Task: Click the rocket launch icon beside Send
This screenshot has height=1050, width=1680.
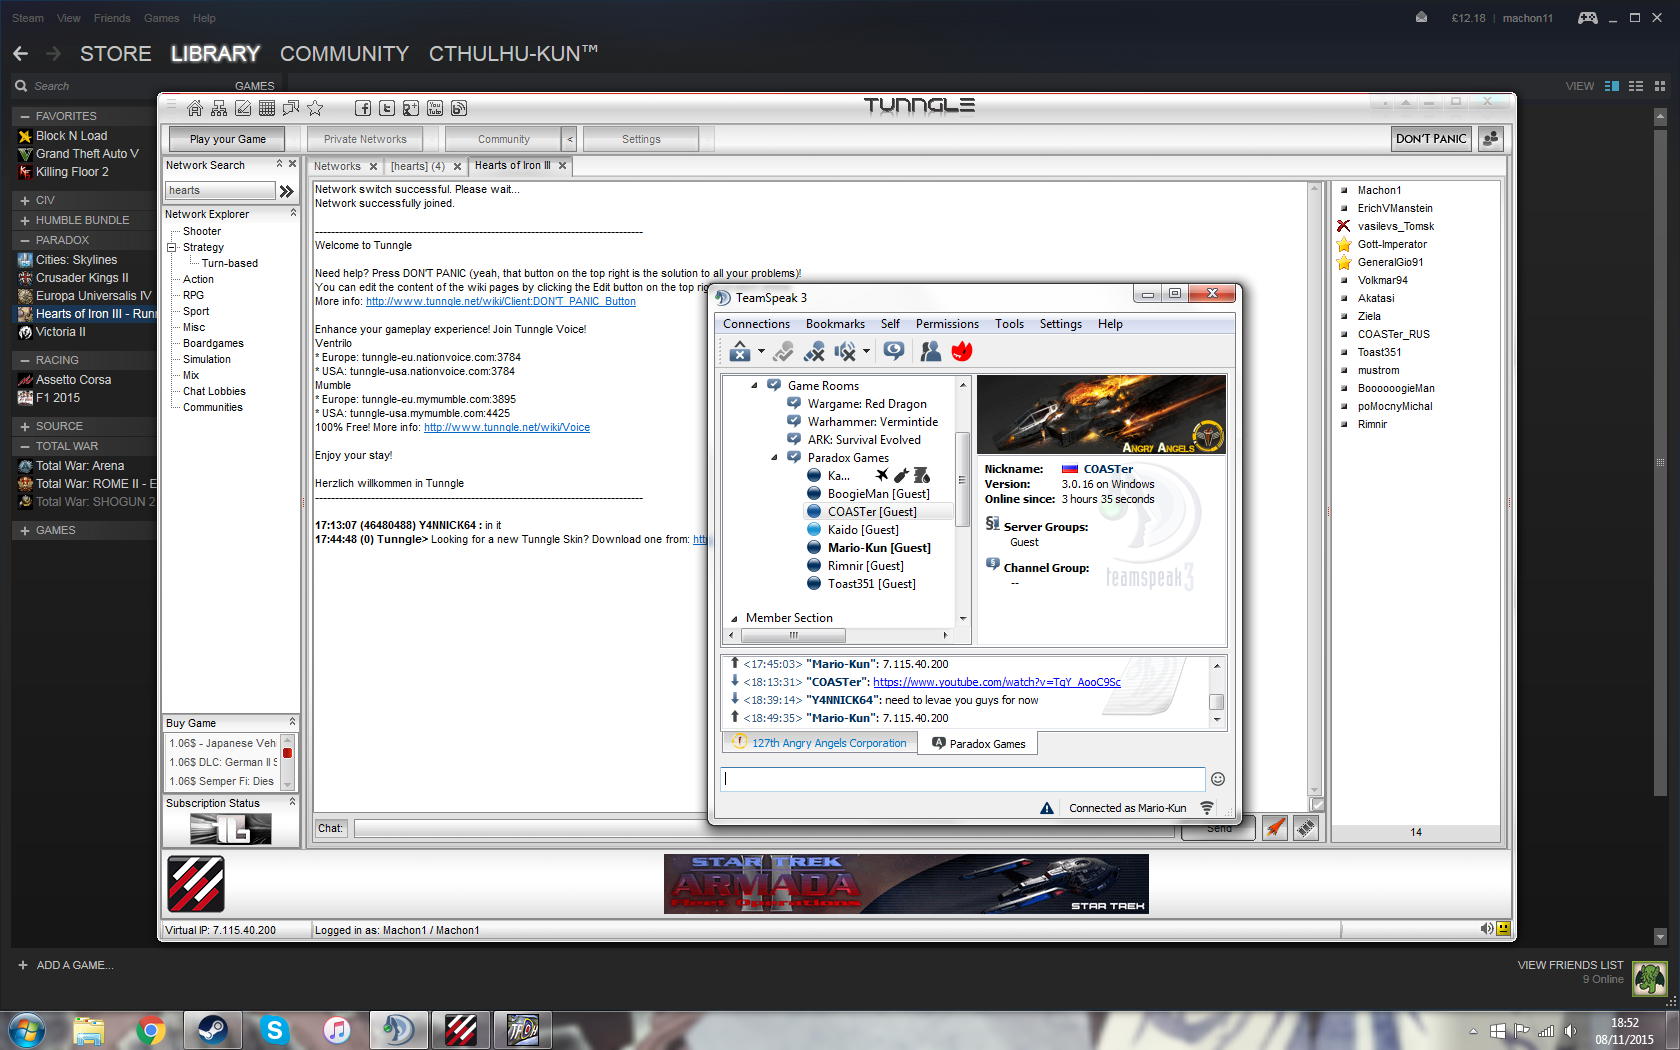Action: pos(1274,828)
